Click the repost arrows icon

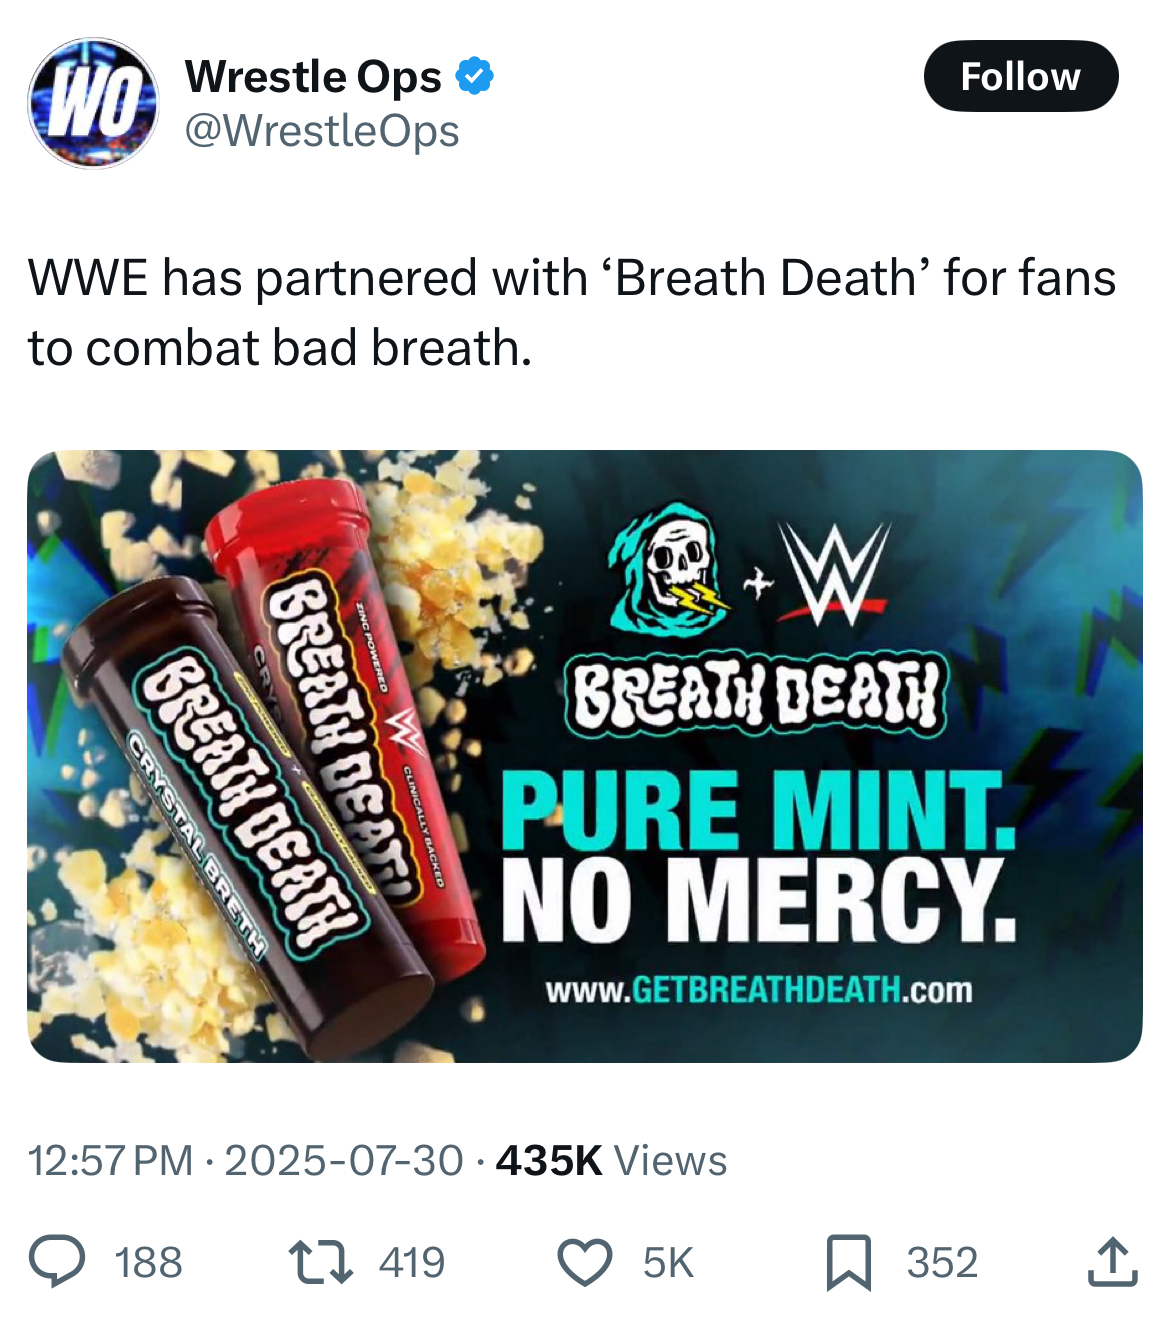click(x=320, y=1262)
